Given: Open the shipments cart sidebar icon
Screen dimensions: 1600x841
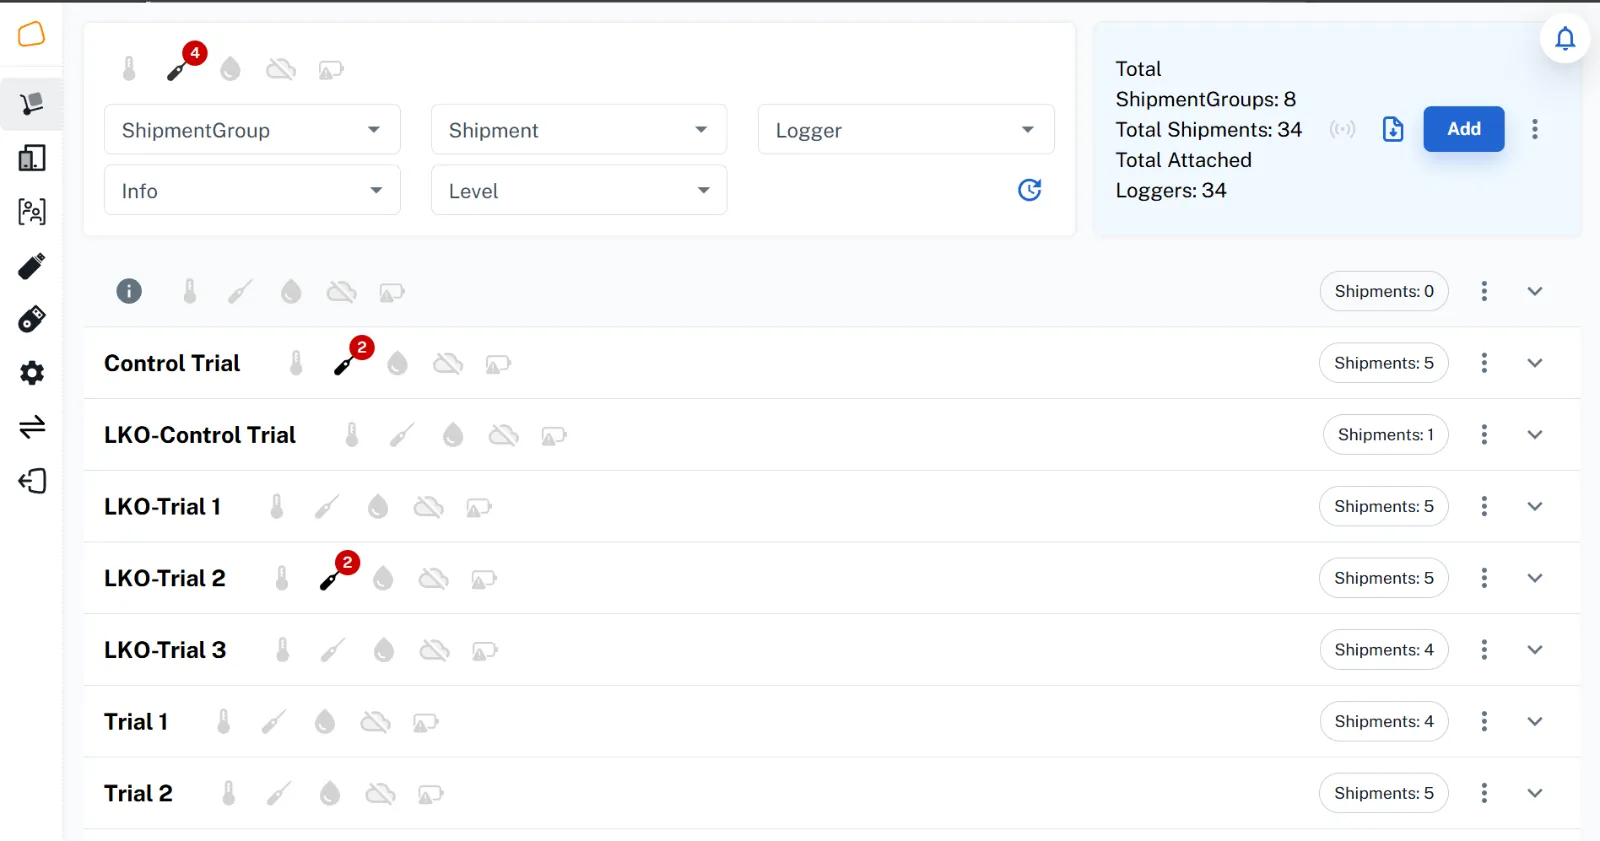Looking at the screenshot, I should coord(32,104).
